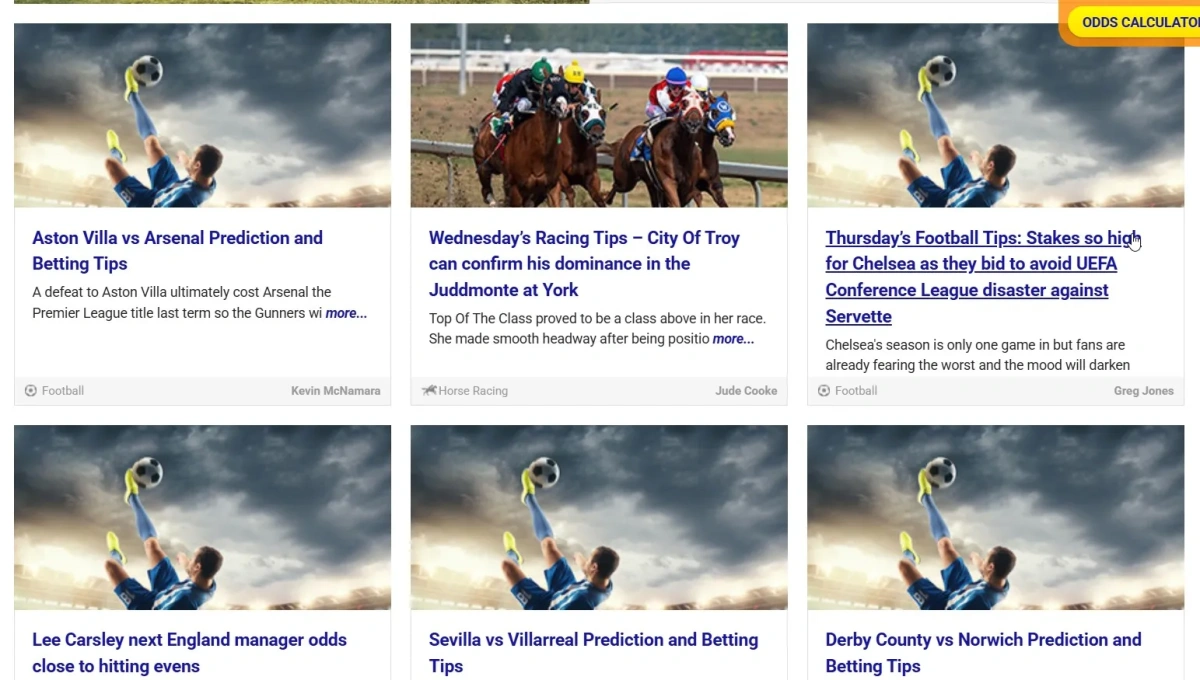Click the horse icon beside Horse Racing
The image size is (1200, 680).
429,391
